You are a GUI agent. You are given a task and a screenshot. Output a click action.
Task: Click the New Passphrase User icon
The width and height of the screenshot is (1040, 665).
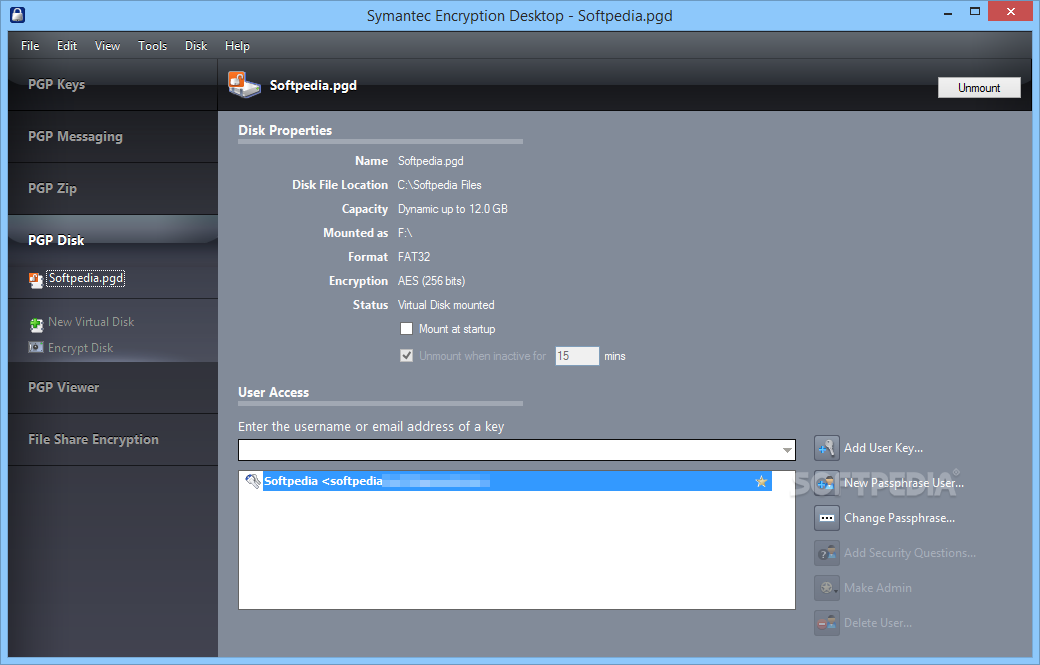826,483
